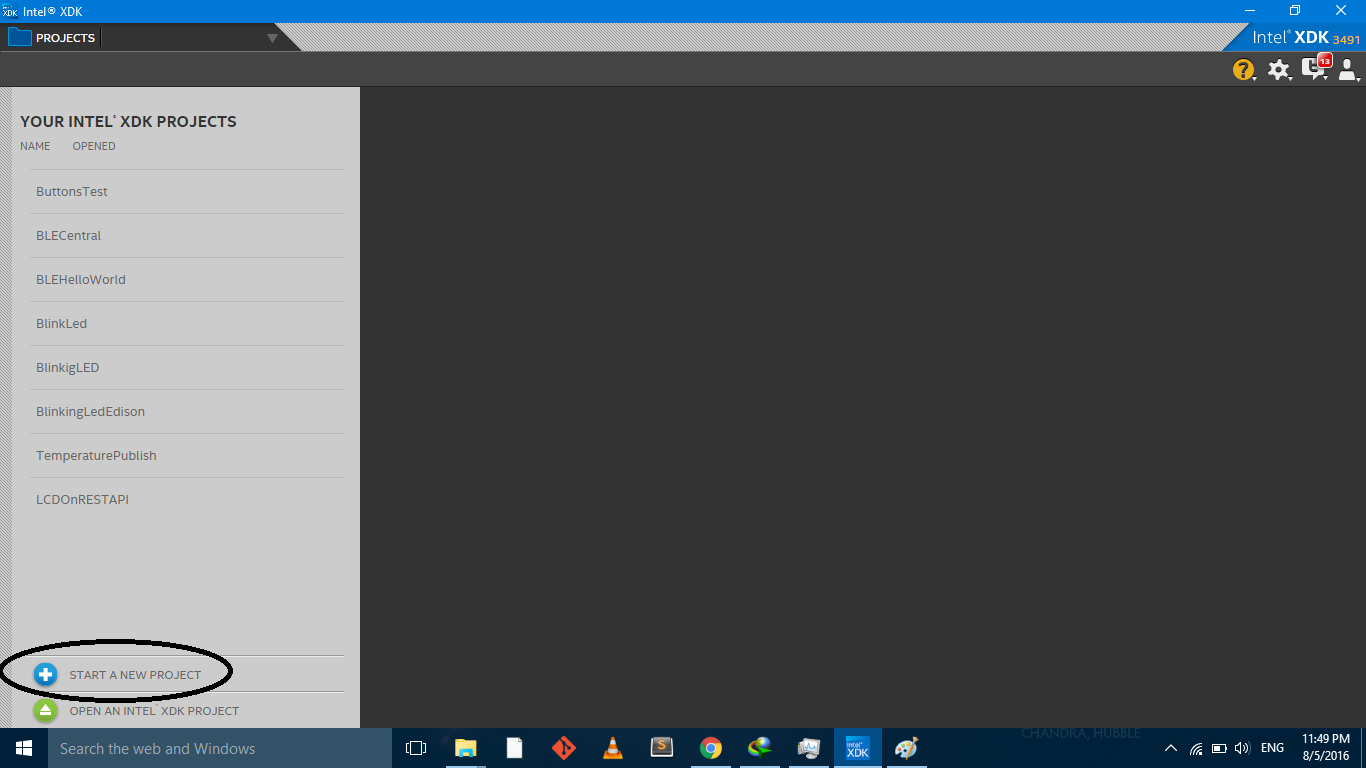The height and width of the screenshot is (768, 1366).
Task: Sort projects by OPENED column
Action: (x=94, y=146)
